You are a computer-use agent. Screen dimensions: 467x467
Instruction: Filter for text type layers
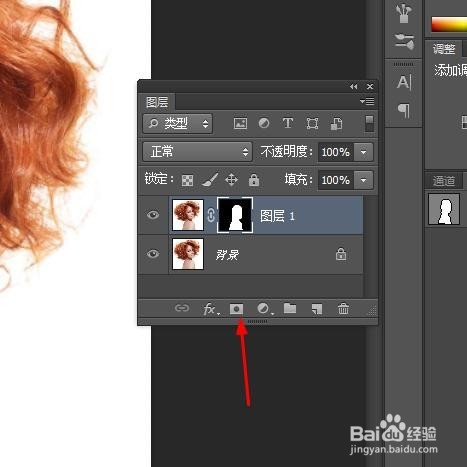click(288, 123)
